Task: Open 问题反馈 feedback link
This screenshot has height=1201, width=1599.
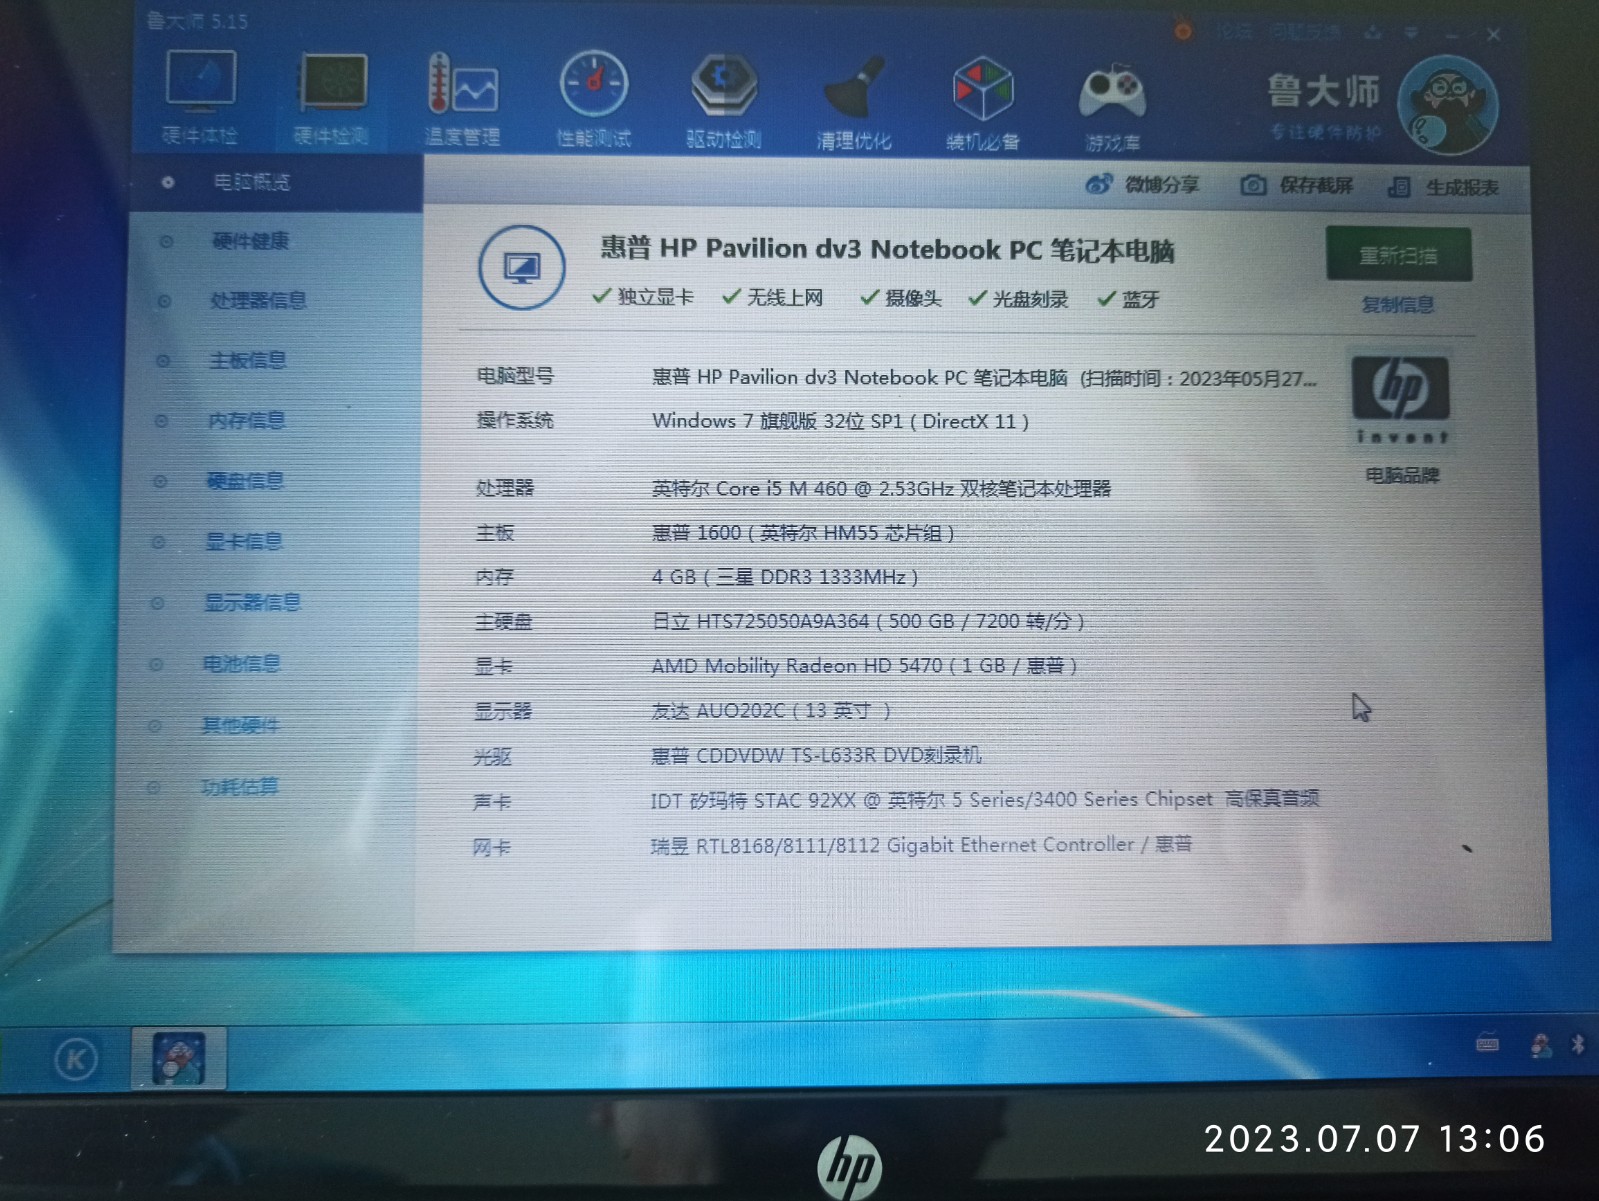Action: click(1306, 32)
